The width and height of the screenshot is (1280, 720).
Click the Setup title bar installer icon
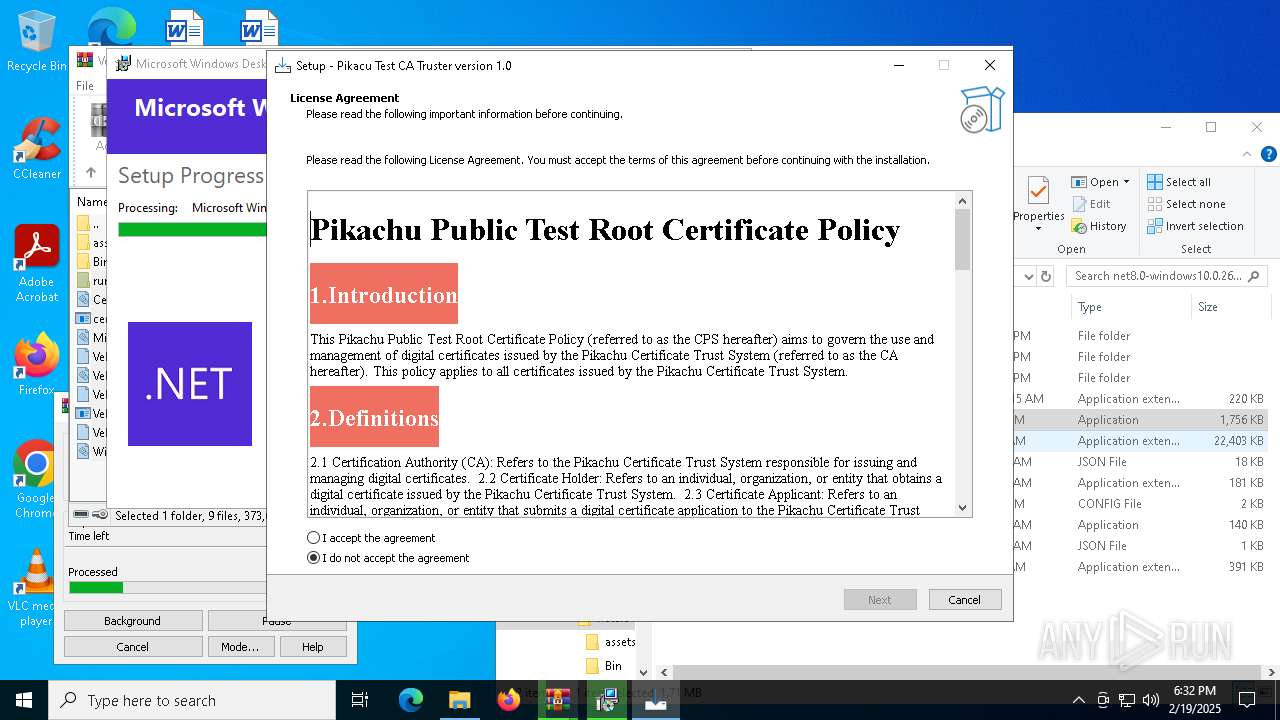tap(283, 66)
